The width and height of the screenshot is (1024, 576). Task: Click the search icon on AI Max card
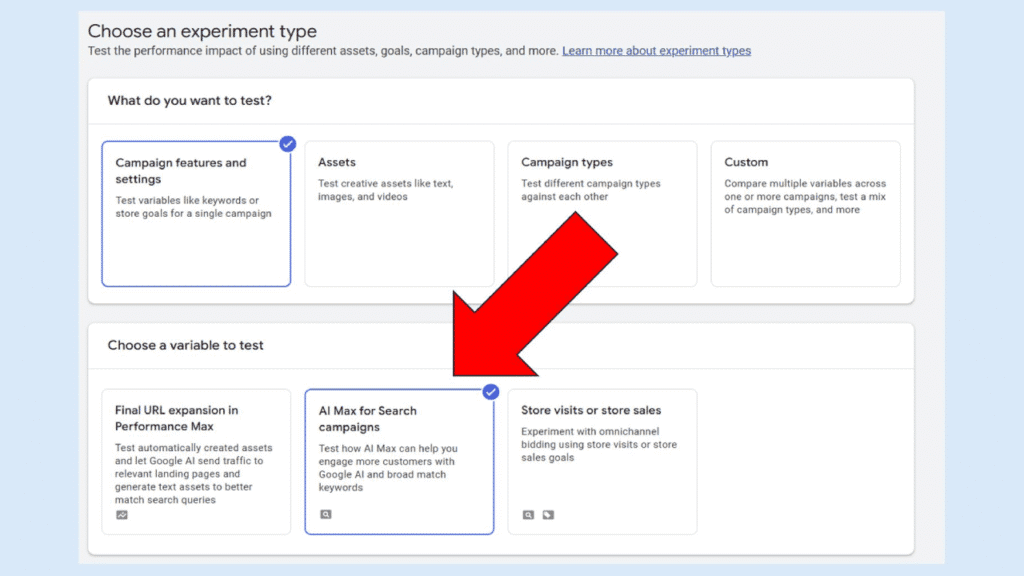tap(326, 514)
